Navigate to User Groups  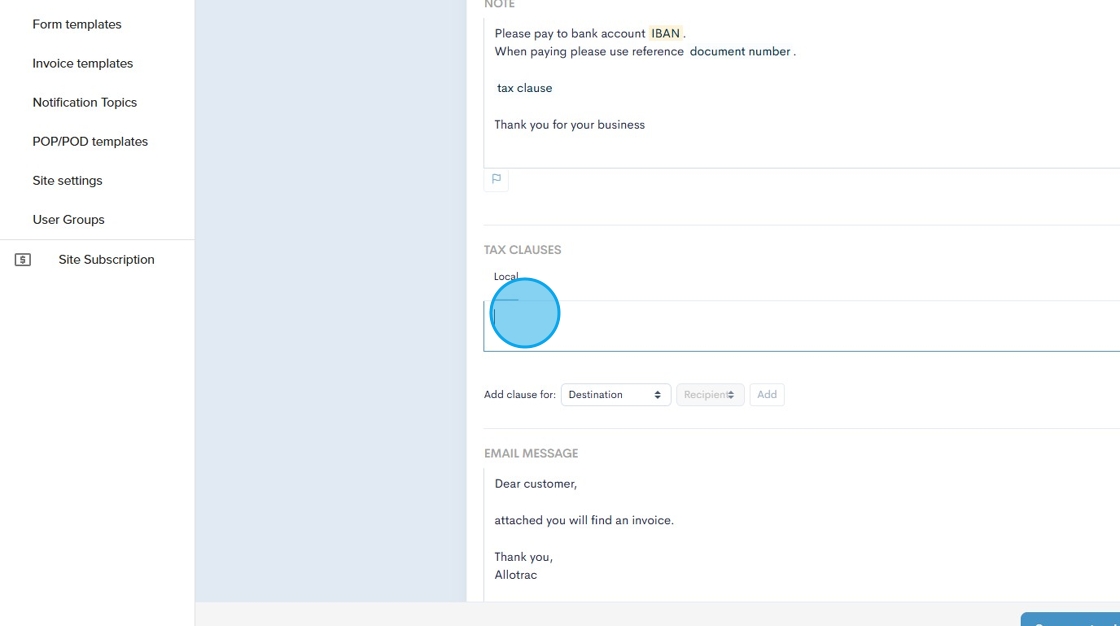point(69,219)
